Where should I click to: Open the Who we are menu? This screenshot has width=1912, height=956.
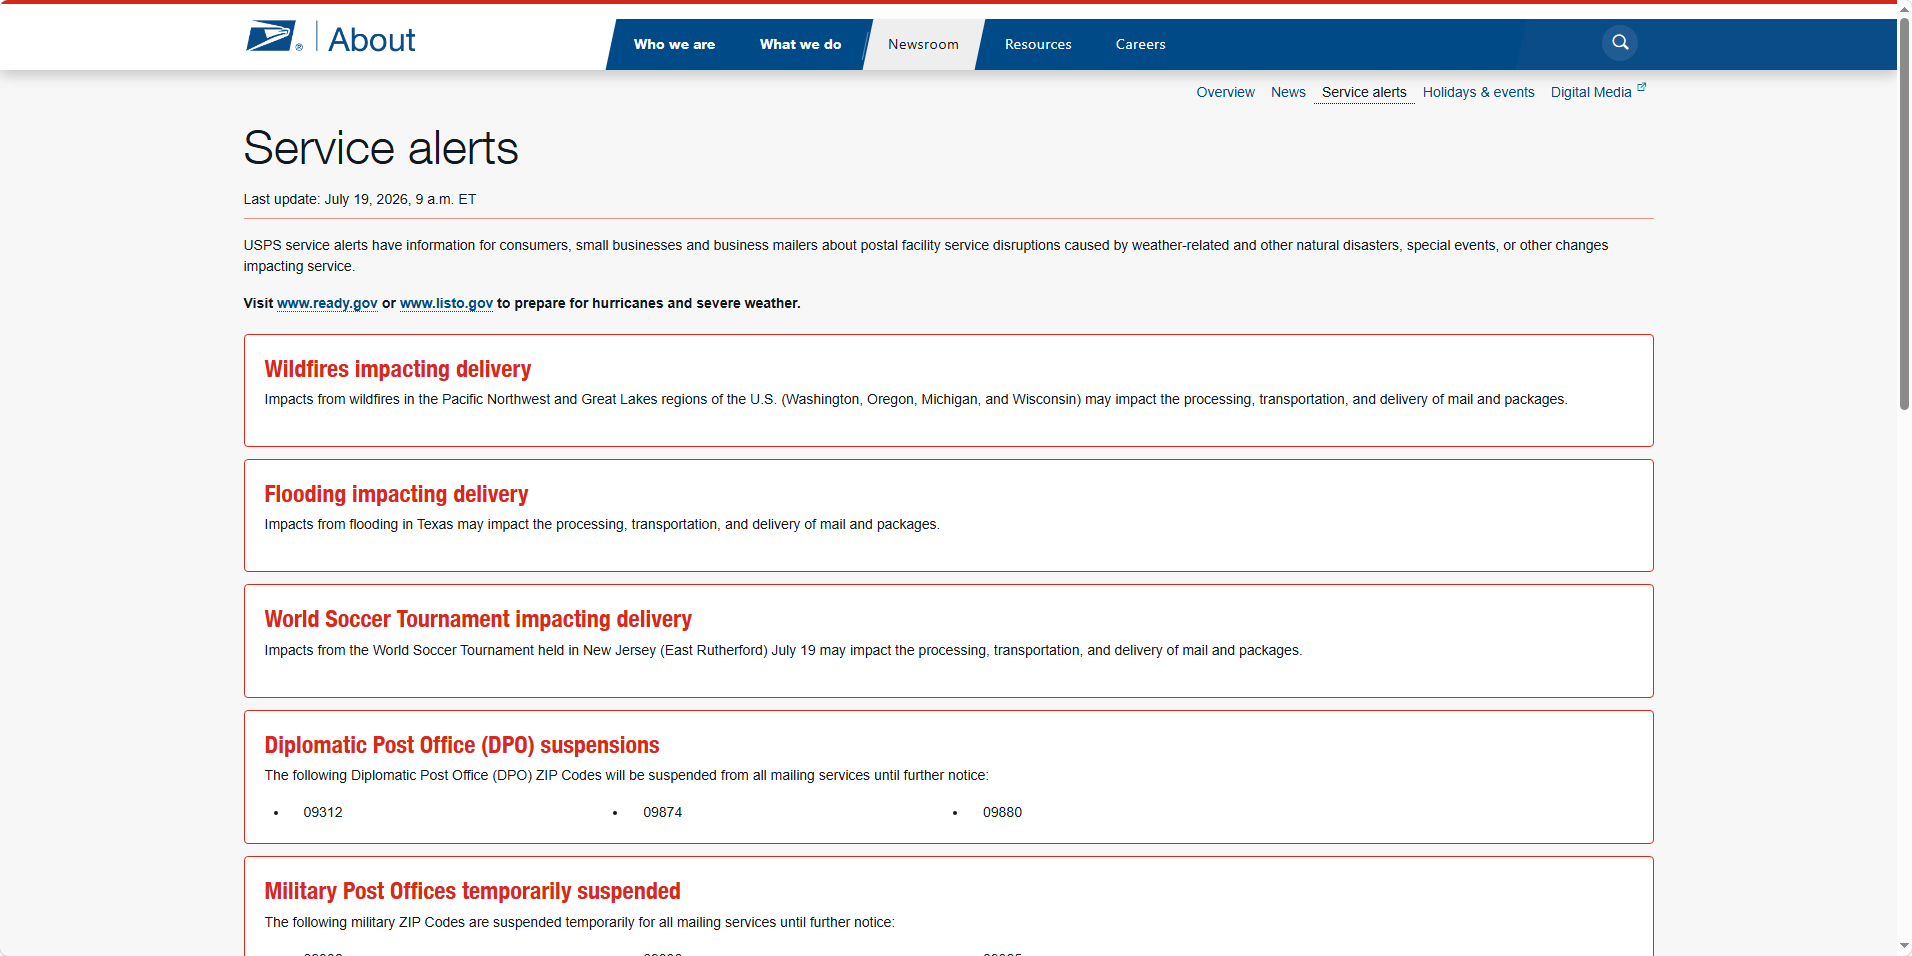pos(674,44)
